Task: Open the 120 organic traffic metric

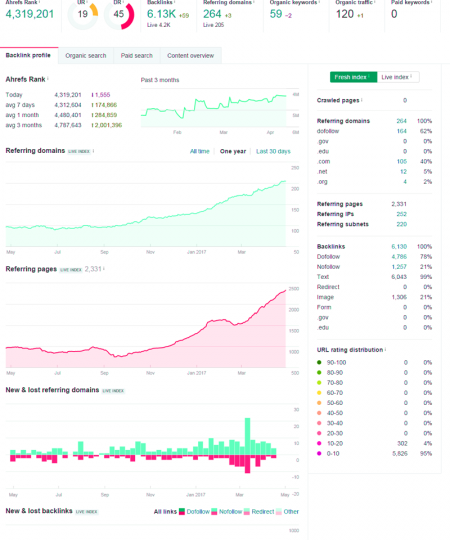Action: pos(345,14)
